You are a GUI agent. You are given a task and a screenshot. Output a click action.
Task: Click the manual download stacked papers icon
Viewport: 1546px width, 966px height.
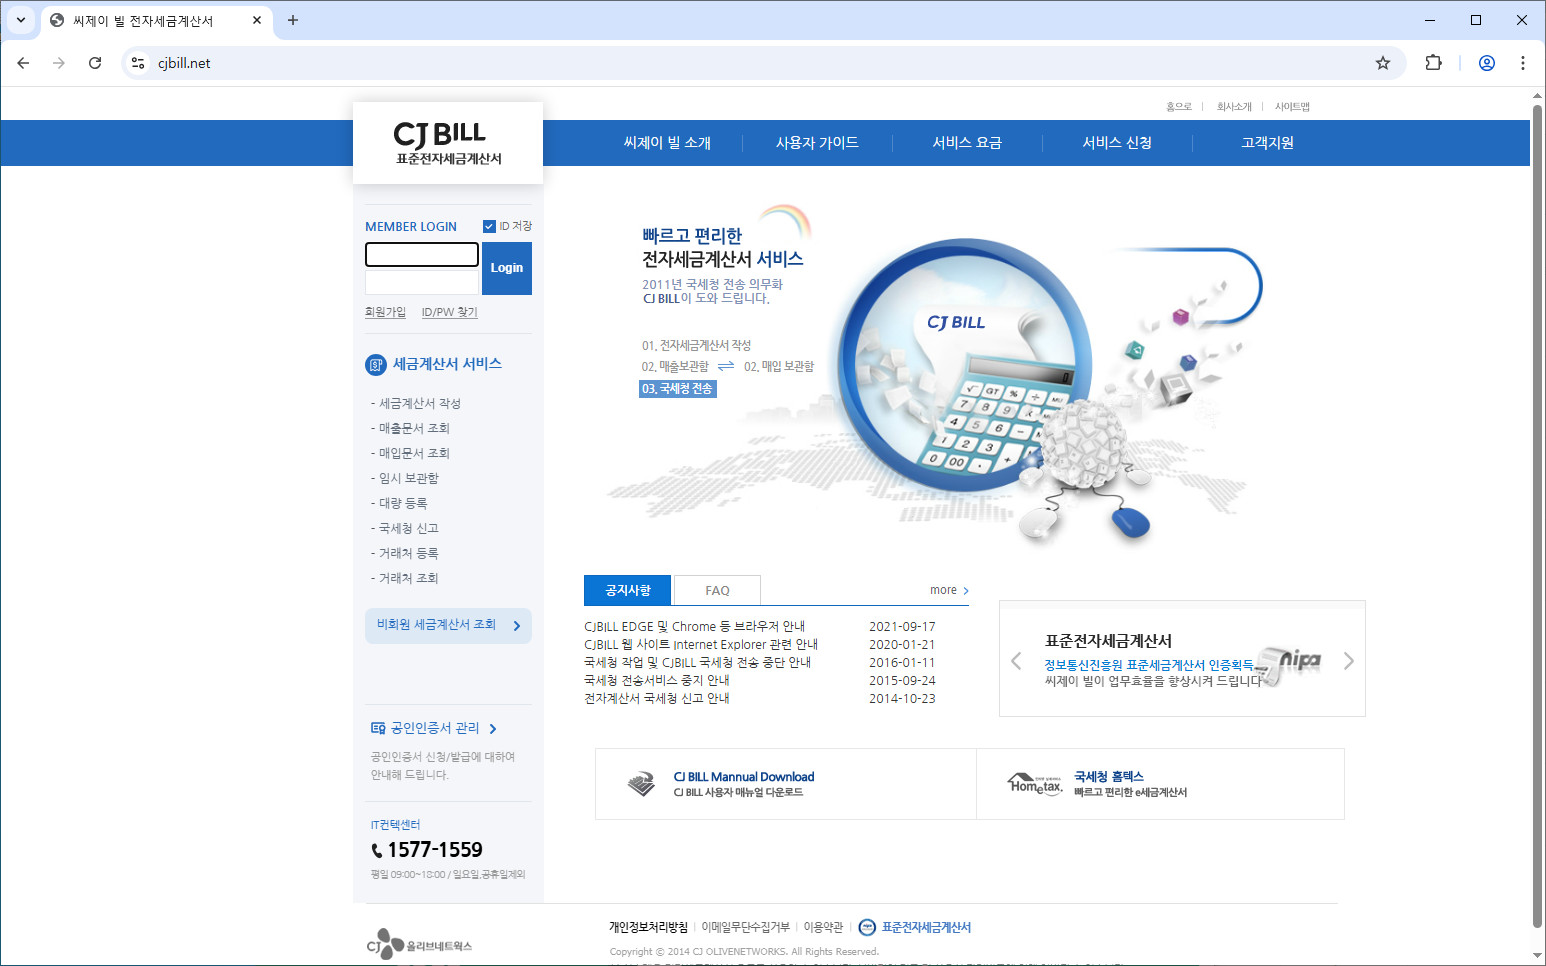pyautogui.click(x=641, y=784)
